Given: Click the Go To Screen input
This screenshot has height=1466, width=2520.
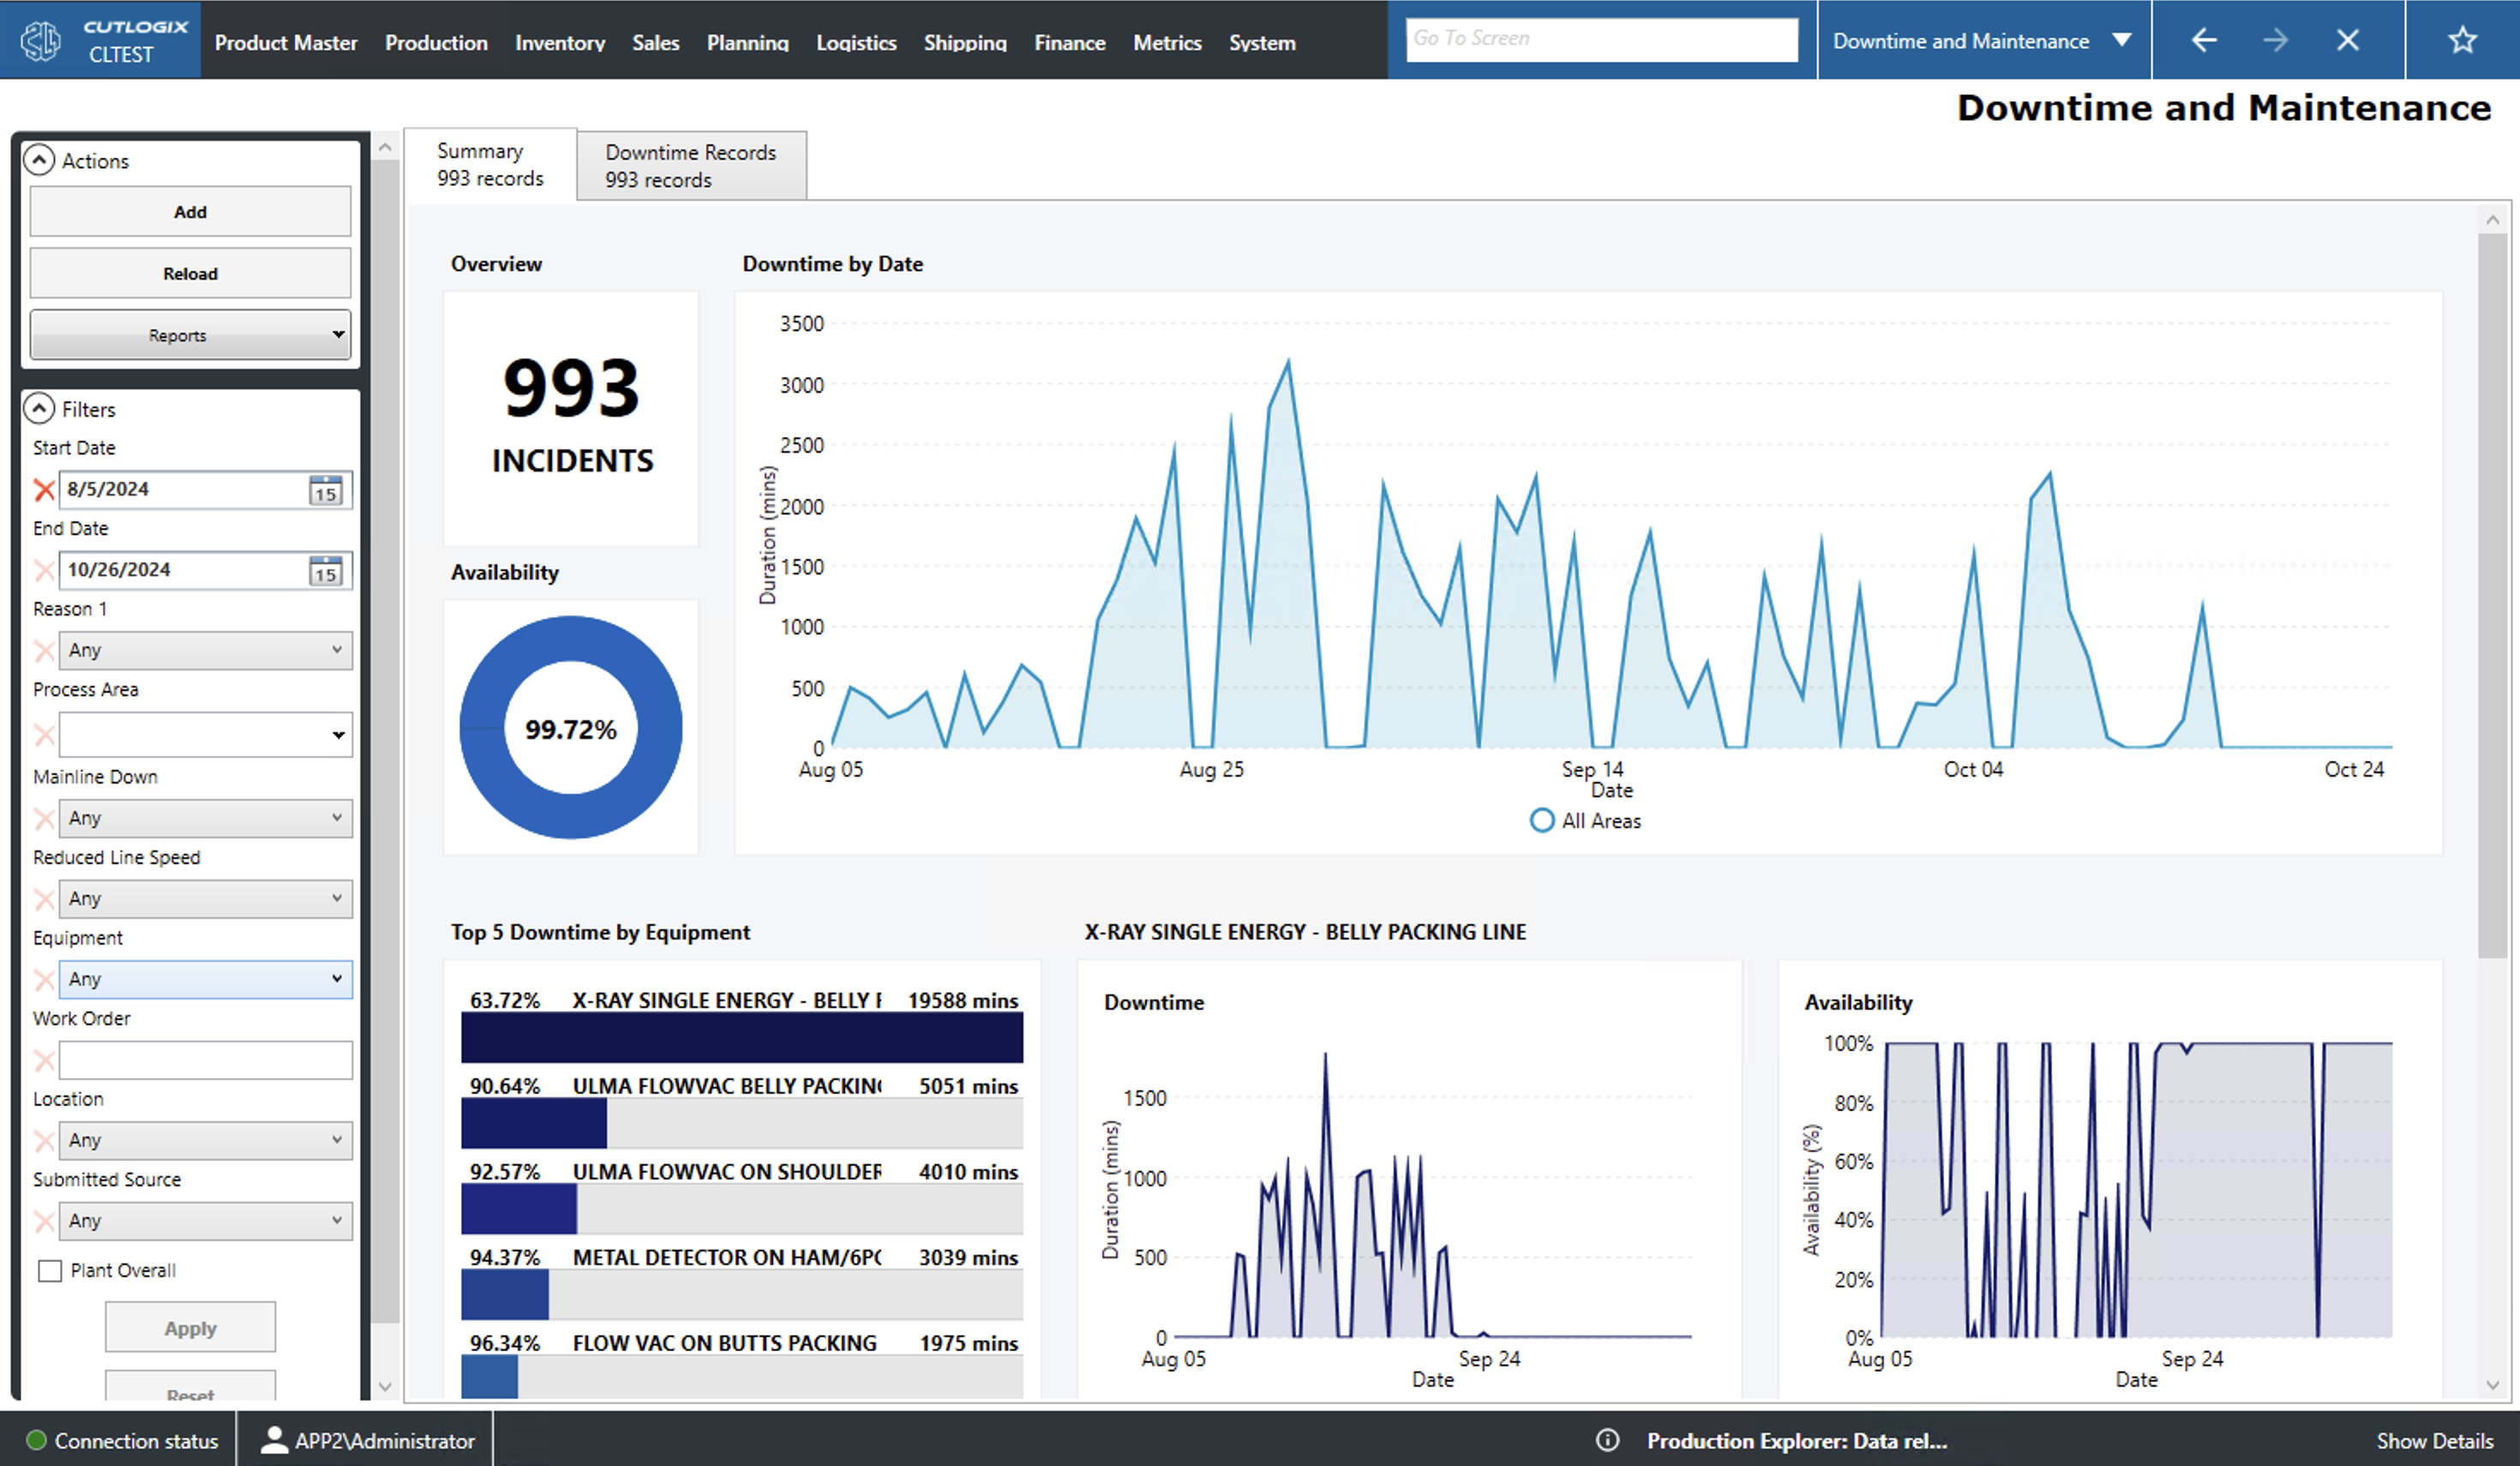Looking at the screenshot, I should (x=1600, y=39).
